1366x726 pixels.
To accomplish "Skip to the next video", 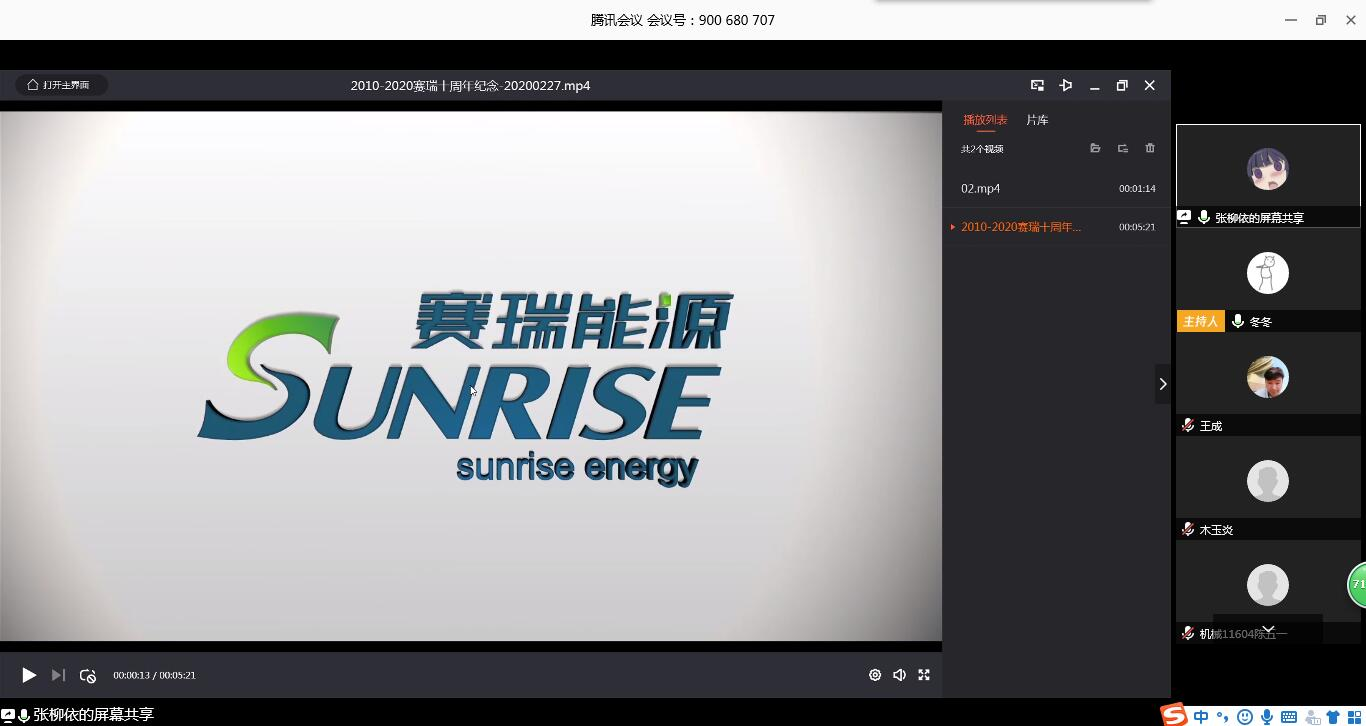I will point(58,675).
